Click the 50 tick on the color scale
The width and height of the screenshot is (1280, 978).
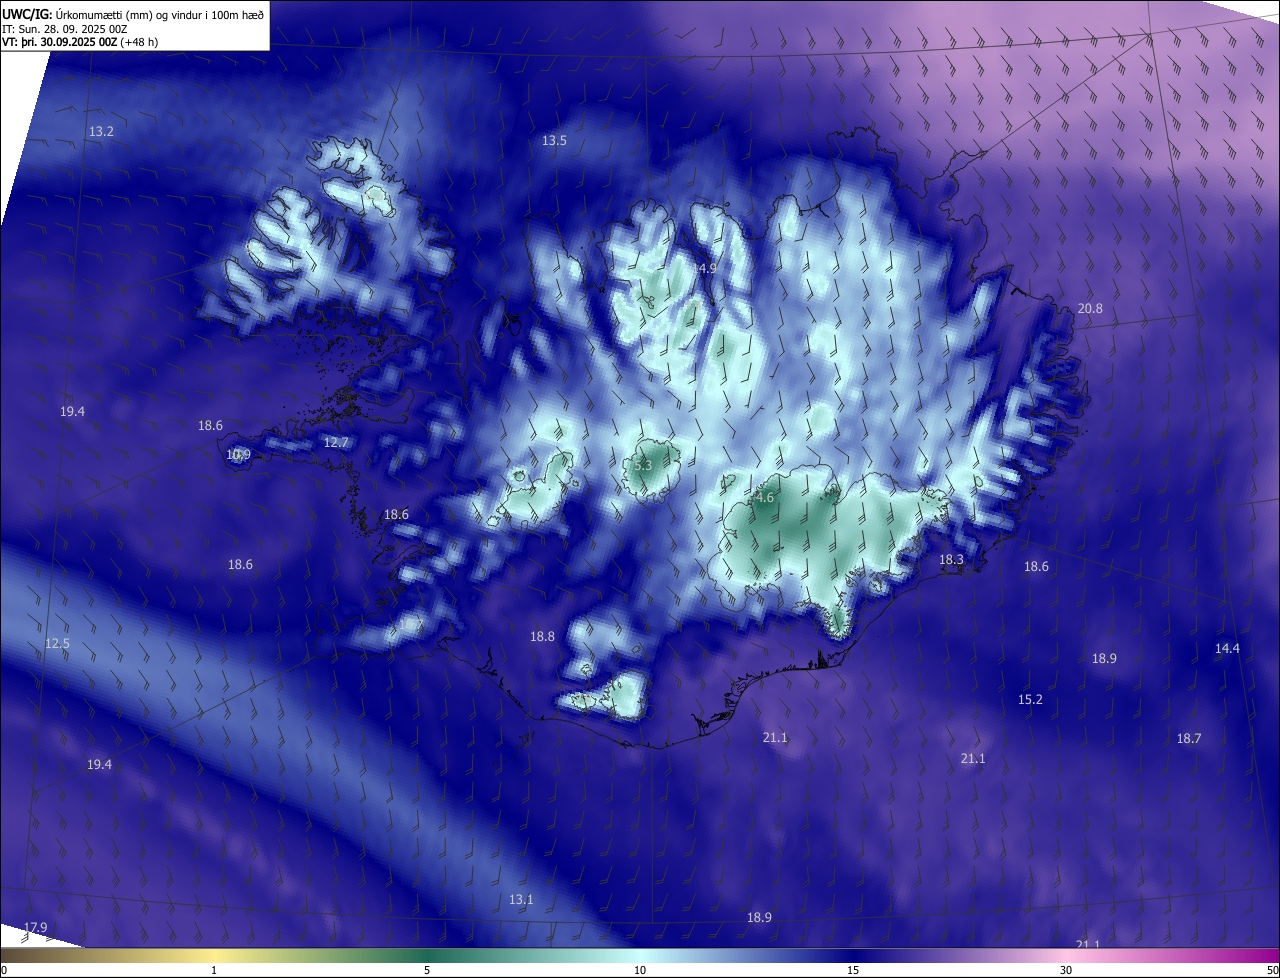tap(1272, 970)
